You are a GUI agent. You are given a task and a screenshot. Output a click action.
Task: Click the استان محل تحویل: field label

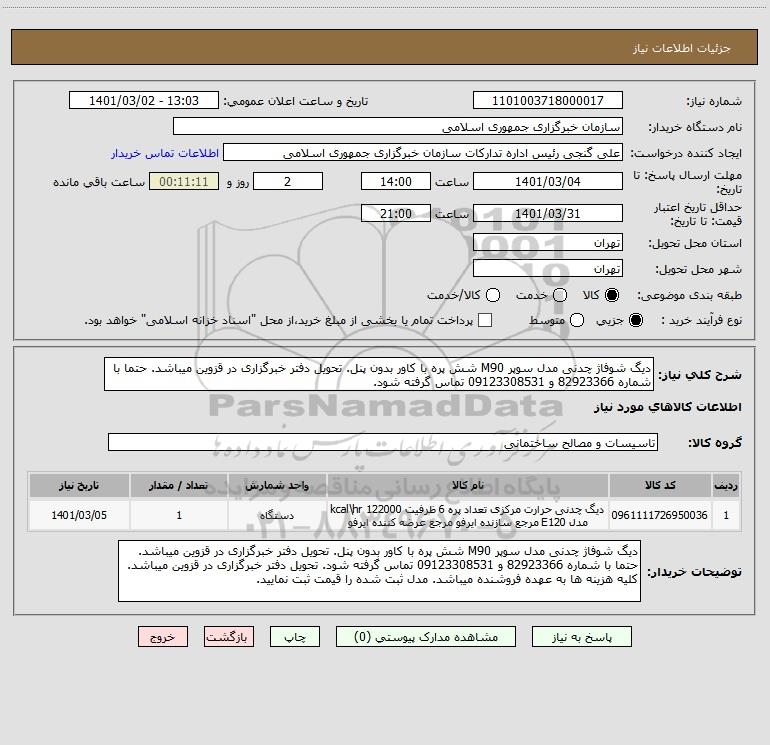point(695,243)
